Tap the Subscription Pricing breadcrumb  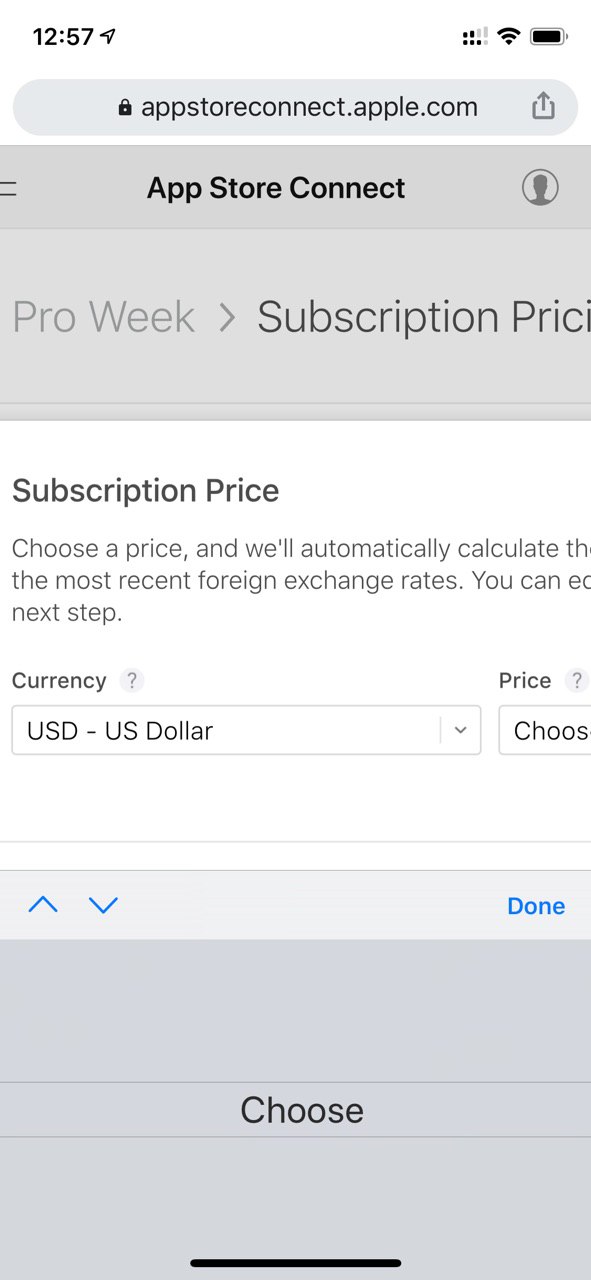[x=424, y=317]
